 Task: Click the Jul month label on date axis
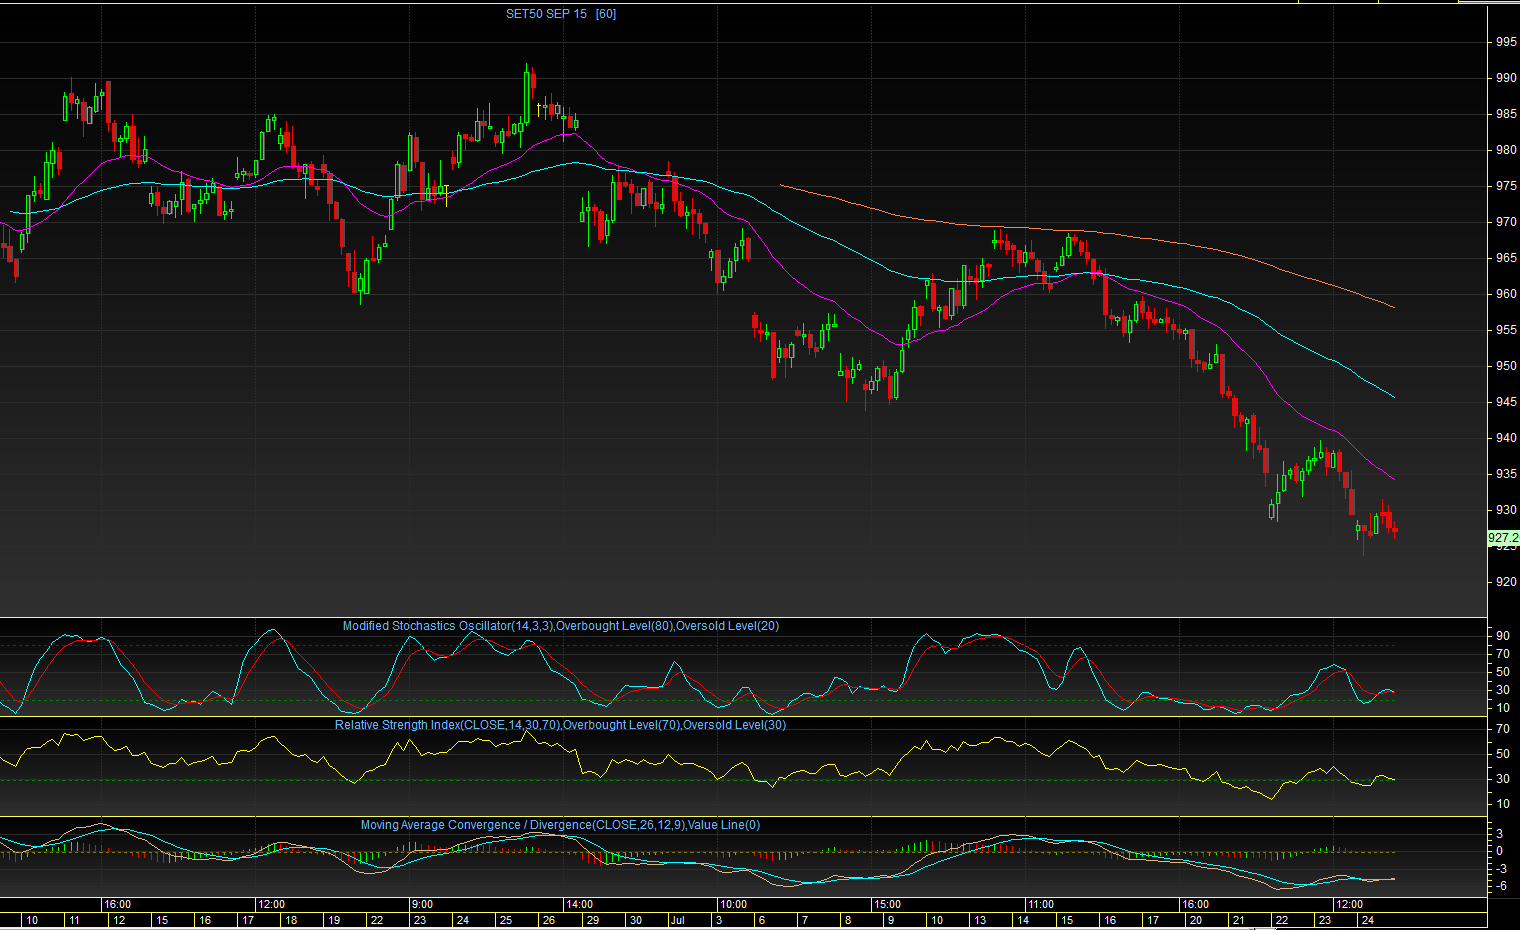point(678,920)
